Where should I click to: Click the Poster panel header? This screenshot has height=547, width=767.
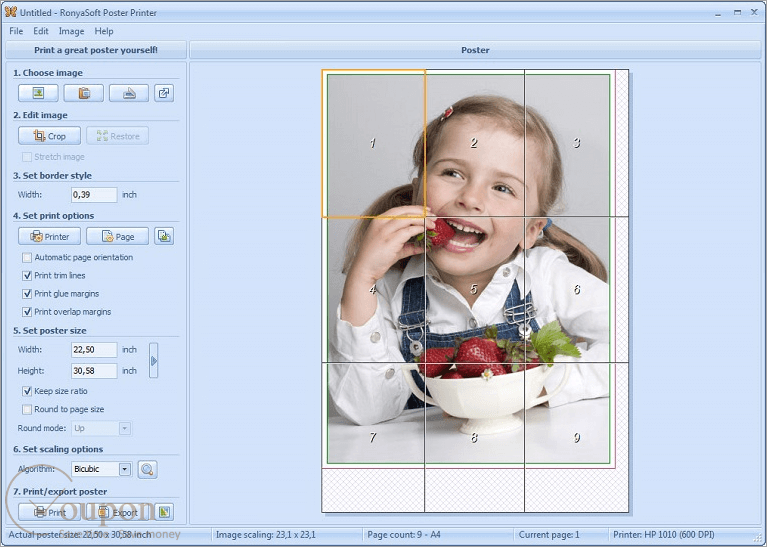point(475,50)
